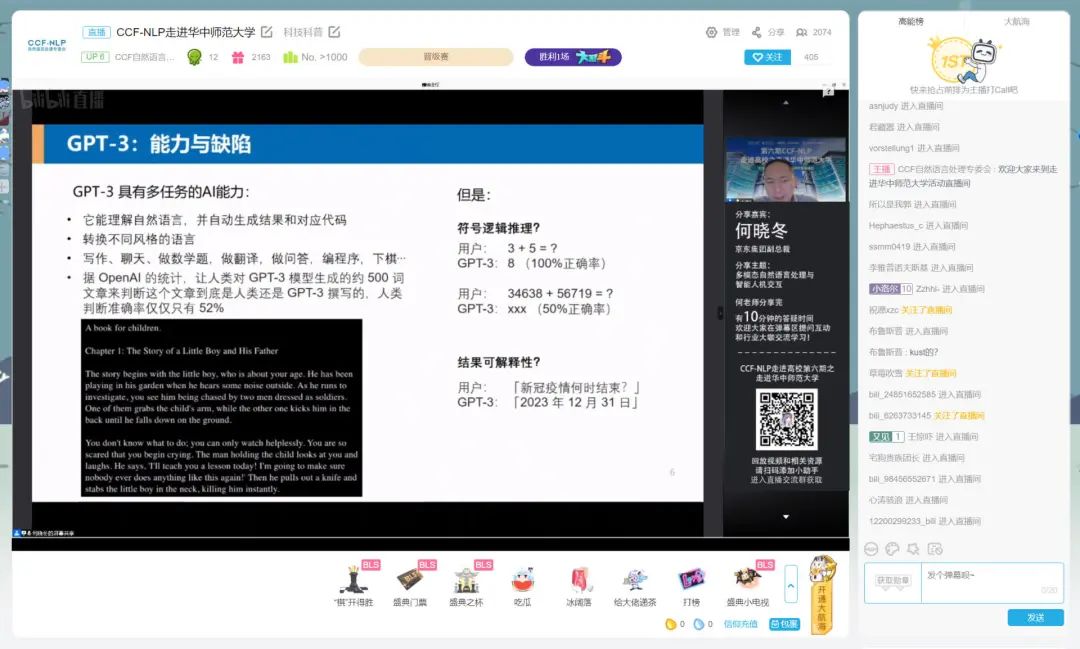Select the 打榜 gift
This screenshot has height=649, width=1080.
point(692,584)
